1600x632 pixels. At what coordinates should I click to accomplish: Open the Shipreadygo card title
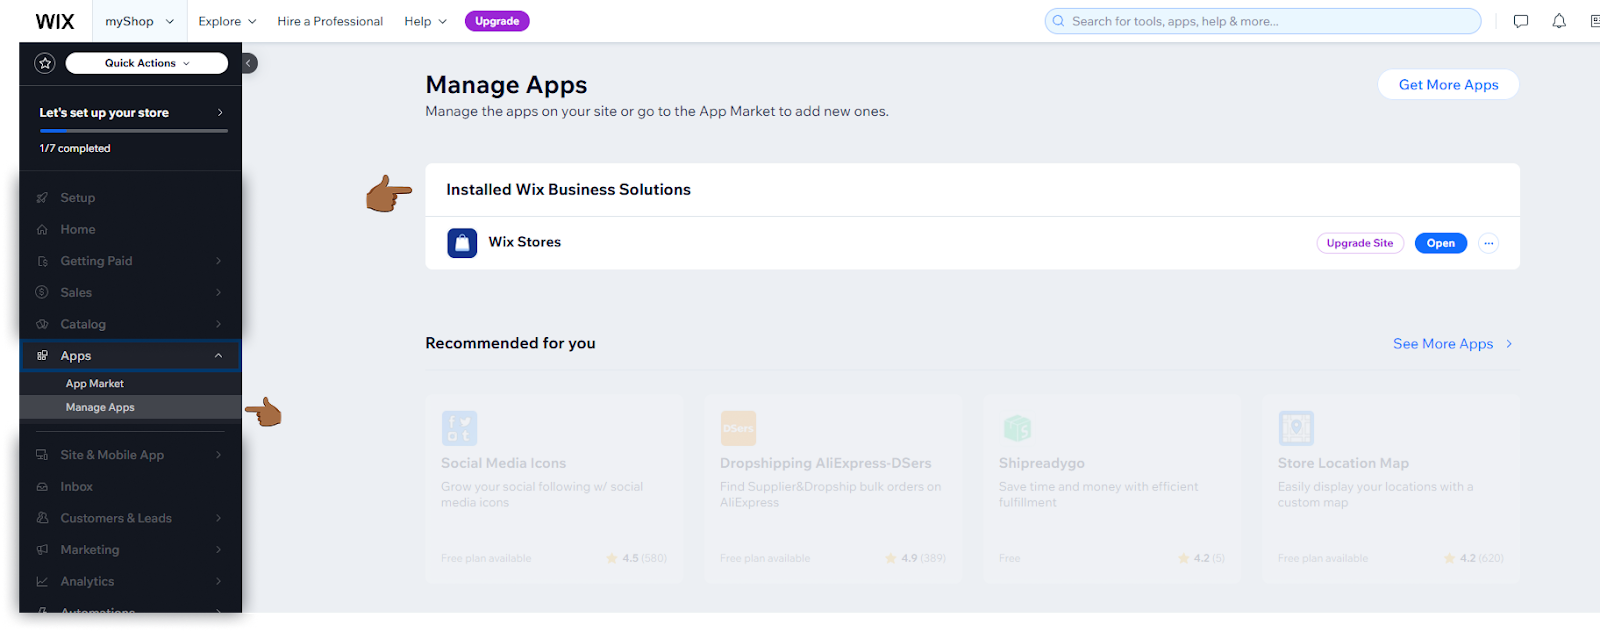[x=1041, y=463]
